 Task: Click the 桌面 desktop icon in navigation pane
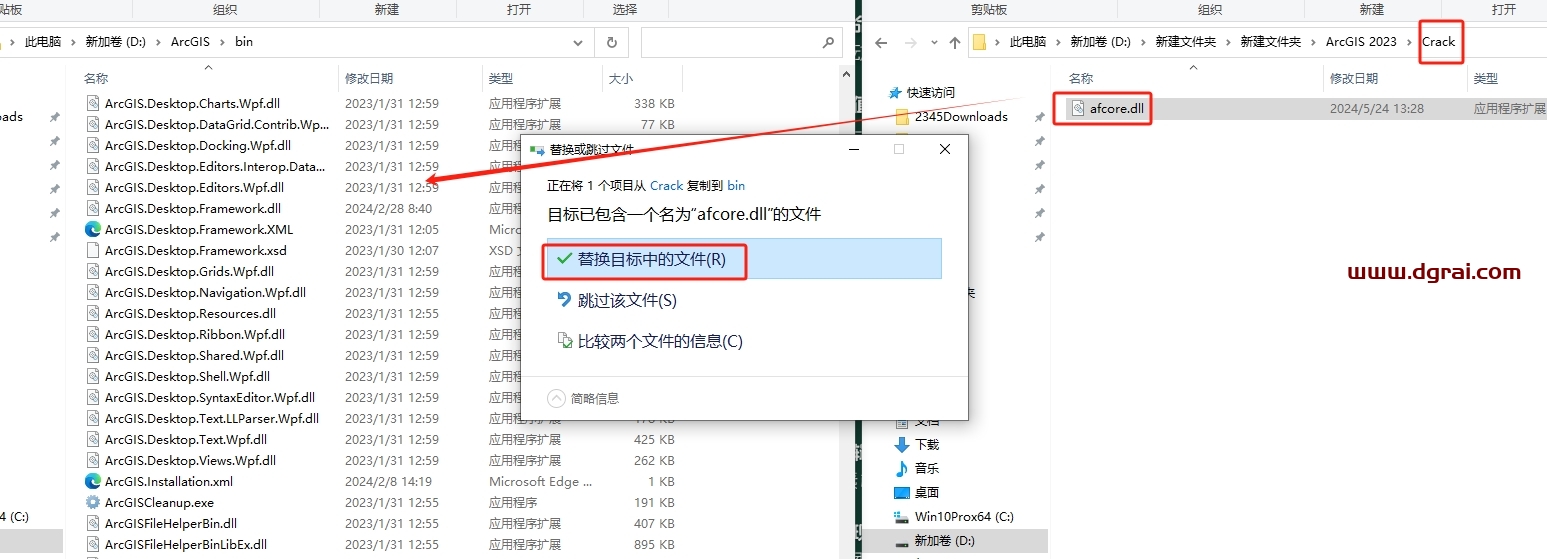coord(902,492)
